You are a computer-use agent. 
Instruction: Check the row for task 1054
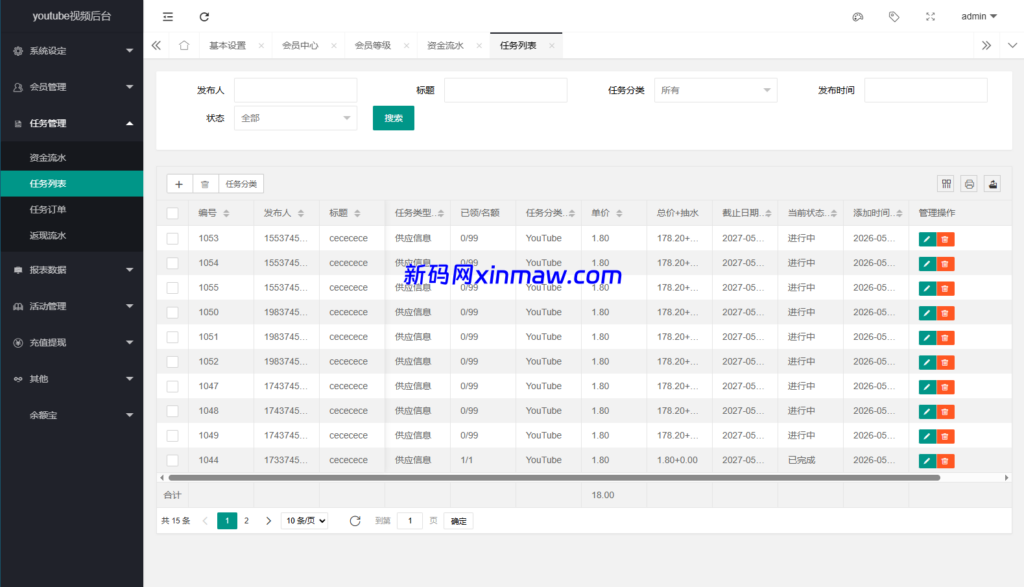coord(172,263)
